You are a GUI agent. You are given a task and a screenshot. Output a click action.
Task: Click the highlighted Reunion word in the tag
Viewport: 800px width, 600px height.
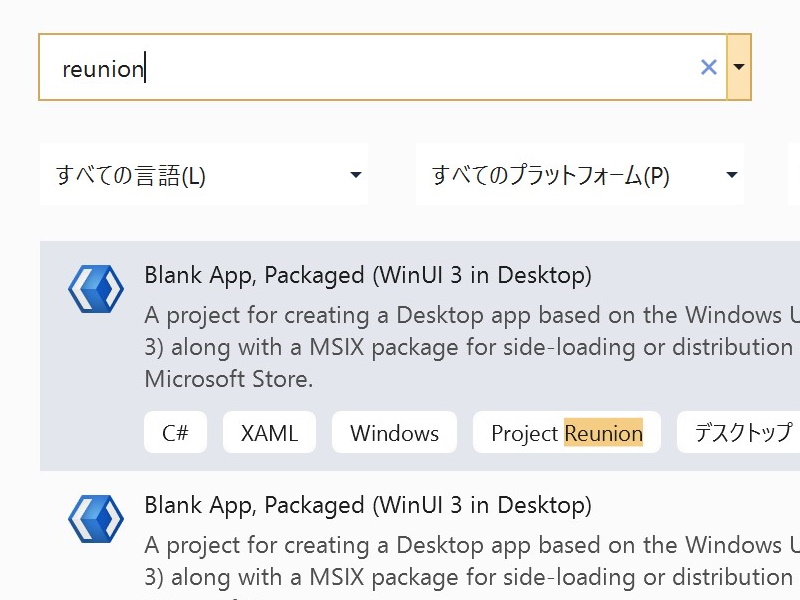(603, 433)
